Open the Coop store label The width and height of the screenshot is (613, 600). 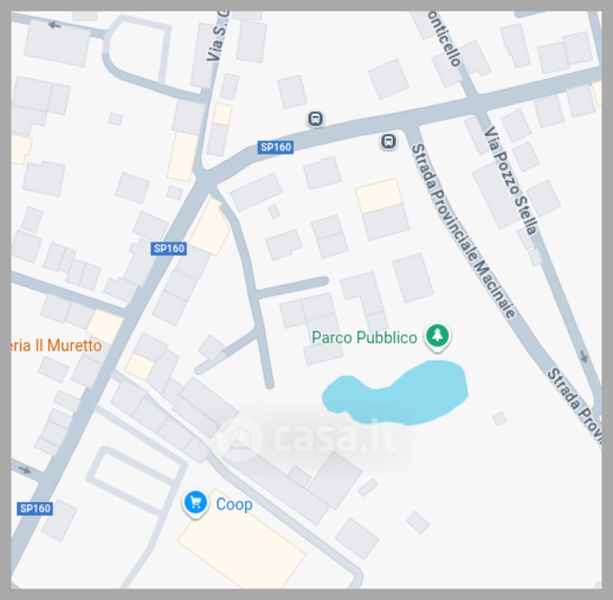pyautogui.click(x=234, y=504)
